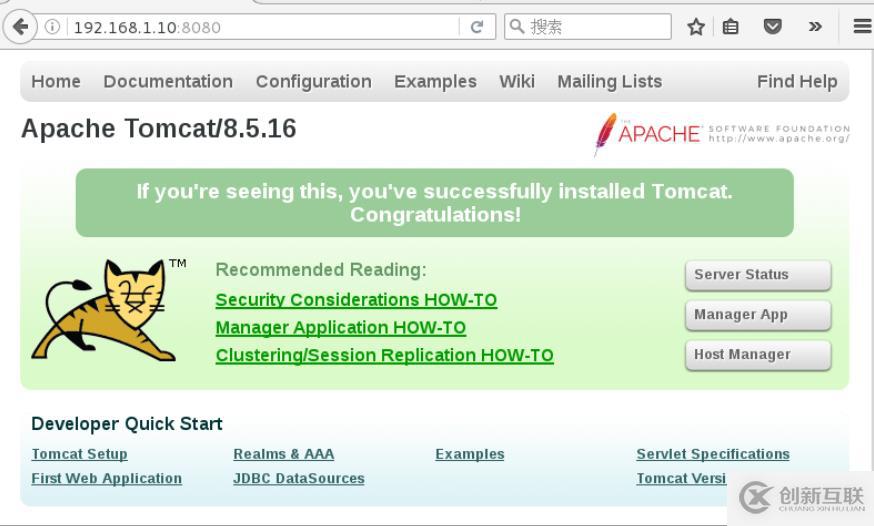Viewport: 874px width, 526px height.
Task: Click the magnifier icon in search box
Action: 517,26
